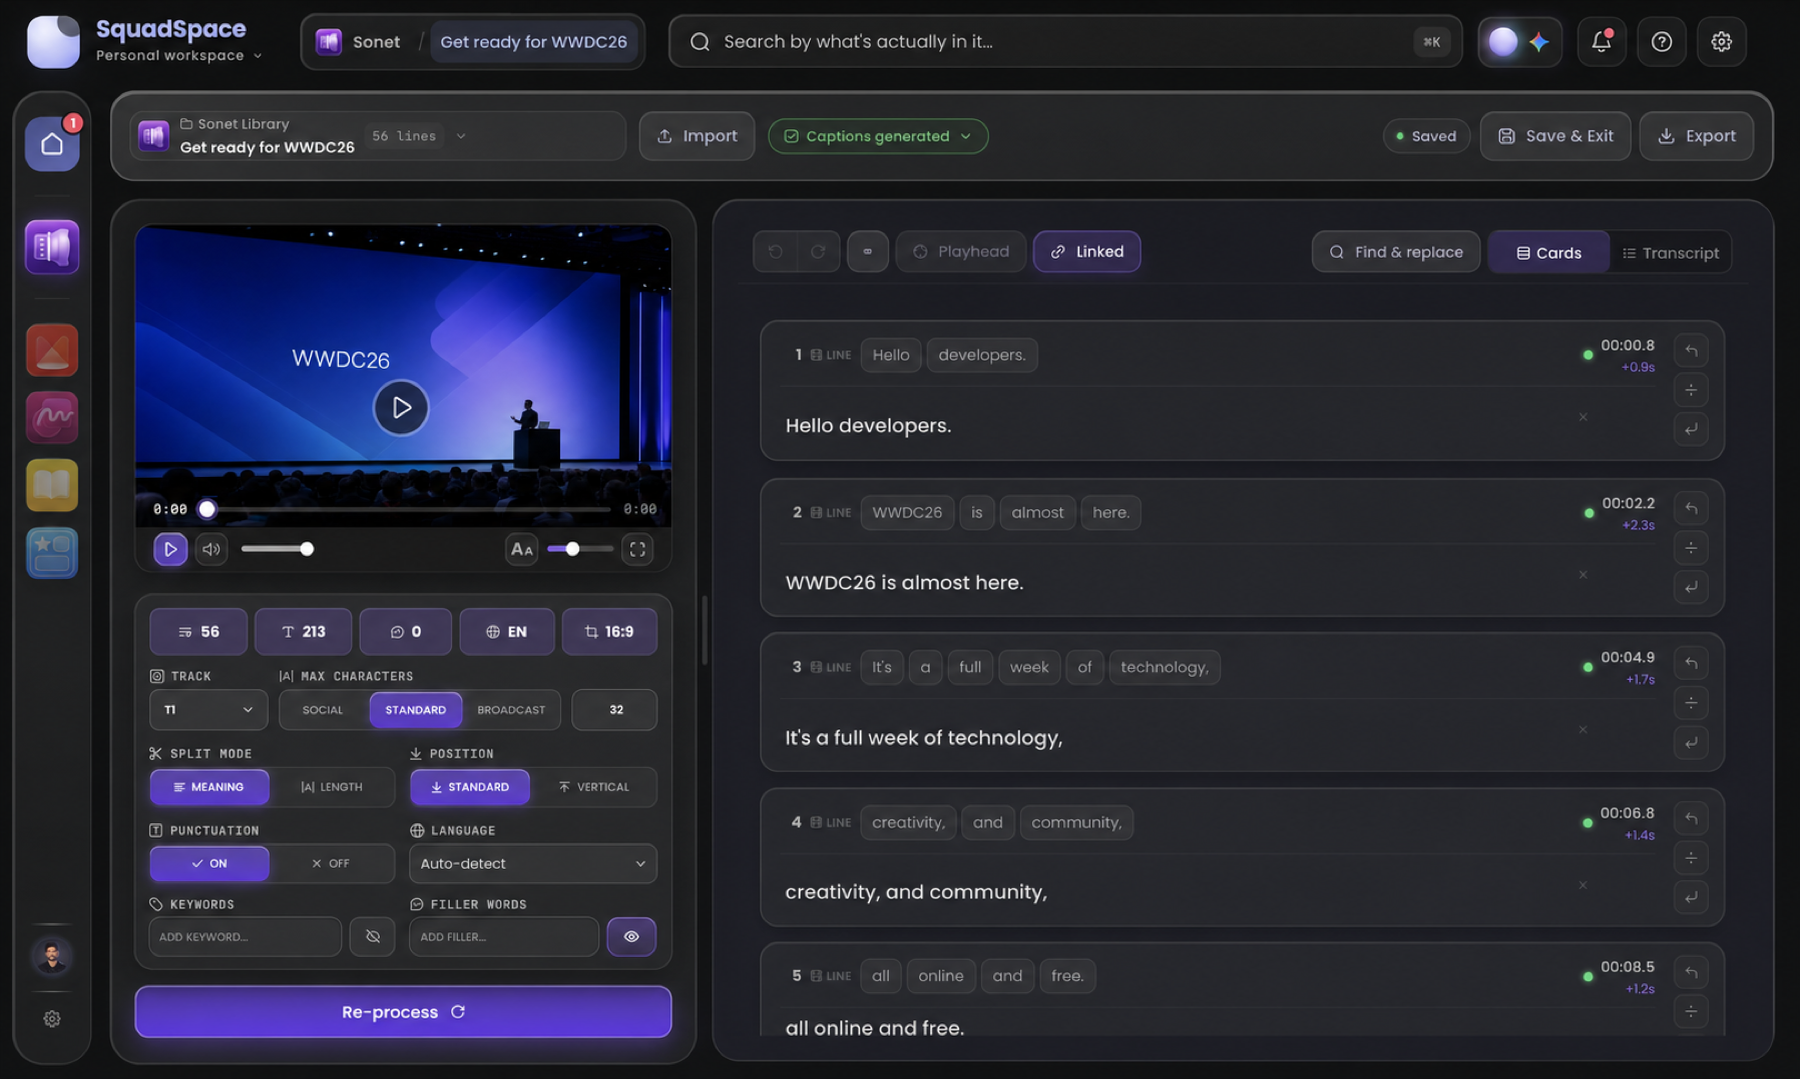Toggle filler words visibility eye

click(x=631, y=937)
